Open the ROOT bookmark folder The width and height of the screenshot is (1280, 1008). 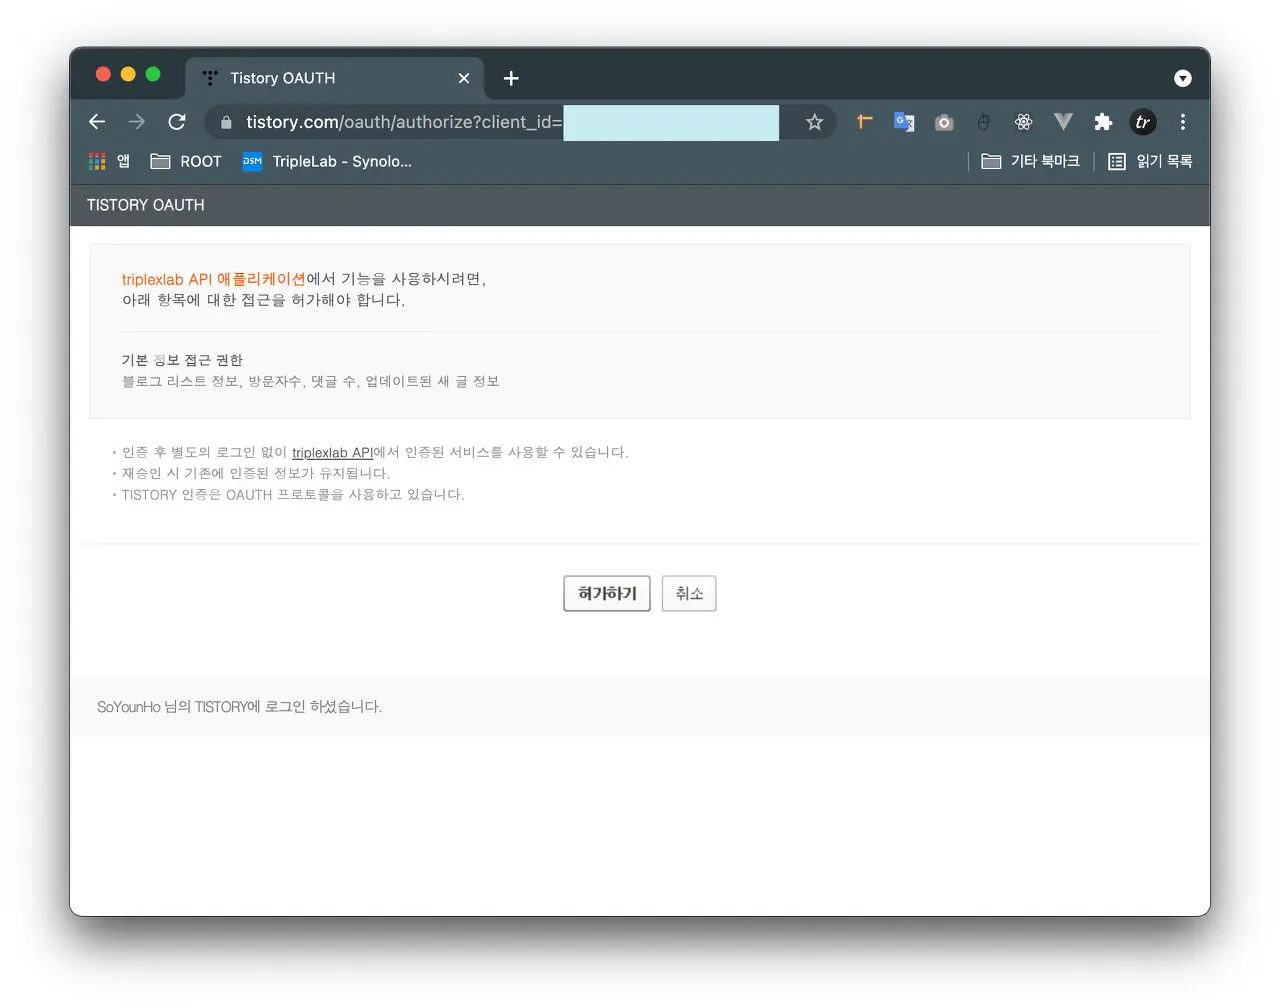(186, 161)
